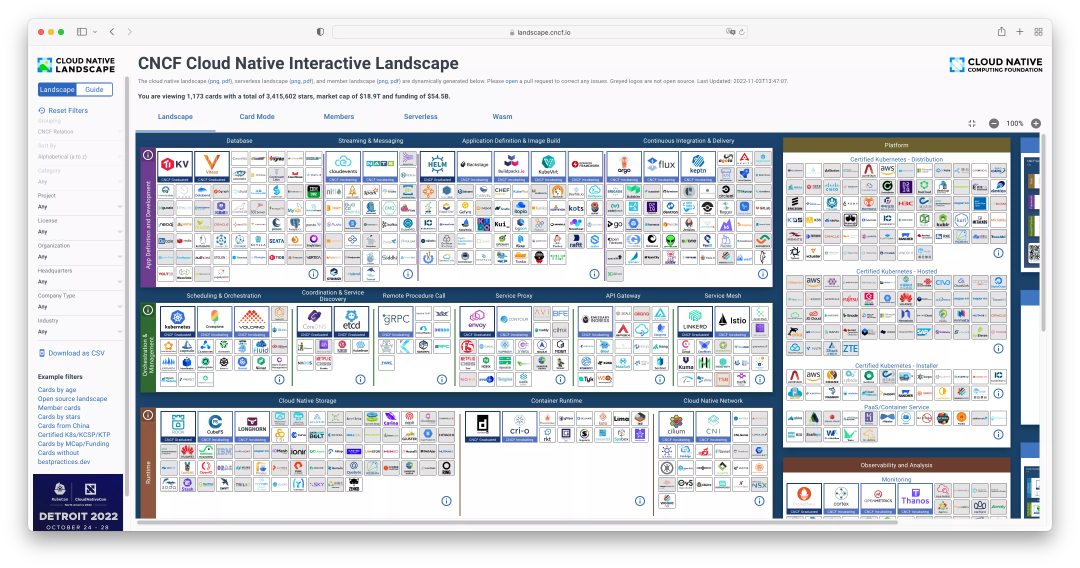The height and width of the screenshot is (568, 1080).
Task: Open the CubeFS card
Action: 215,427
